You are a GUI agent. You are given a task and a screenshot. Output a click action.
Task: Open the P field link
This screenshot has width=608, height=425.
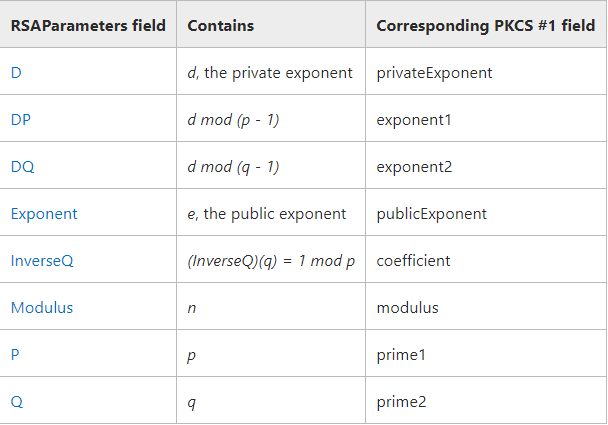pyautogui.click(x=15, y=355)
